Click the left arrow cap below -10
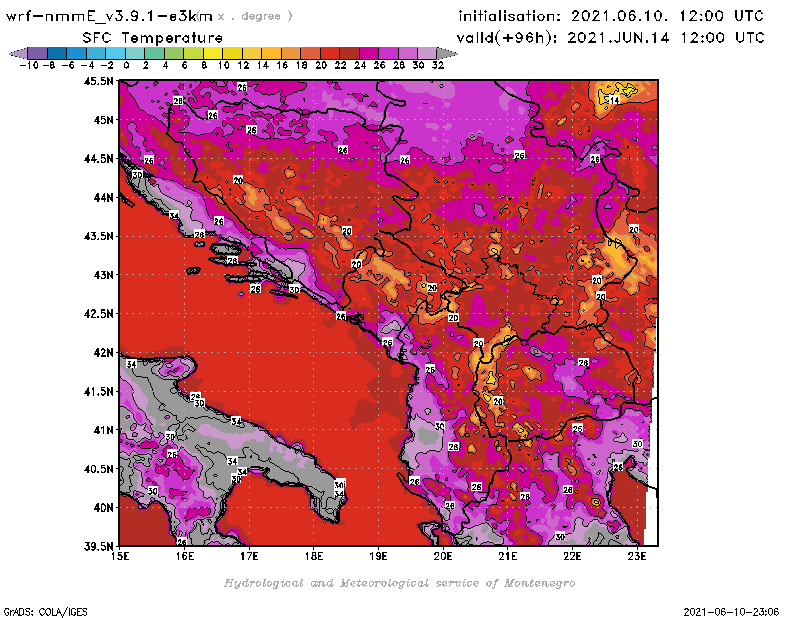The image size is (800, 618). 19,53
